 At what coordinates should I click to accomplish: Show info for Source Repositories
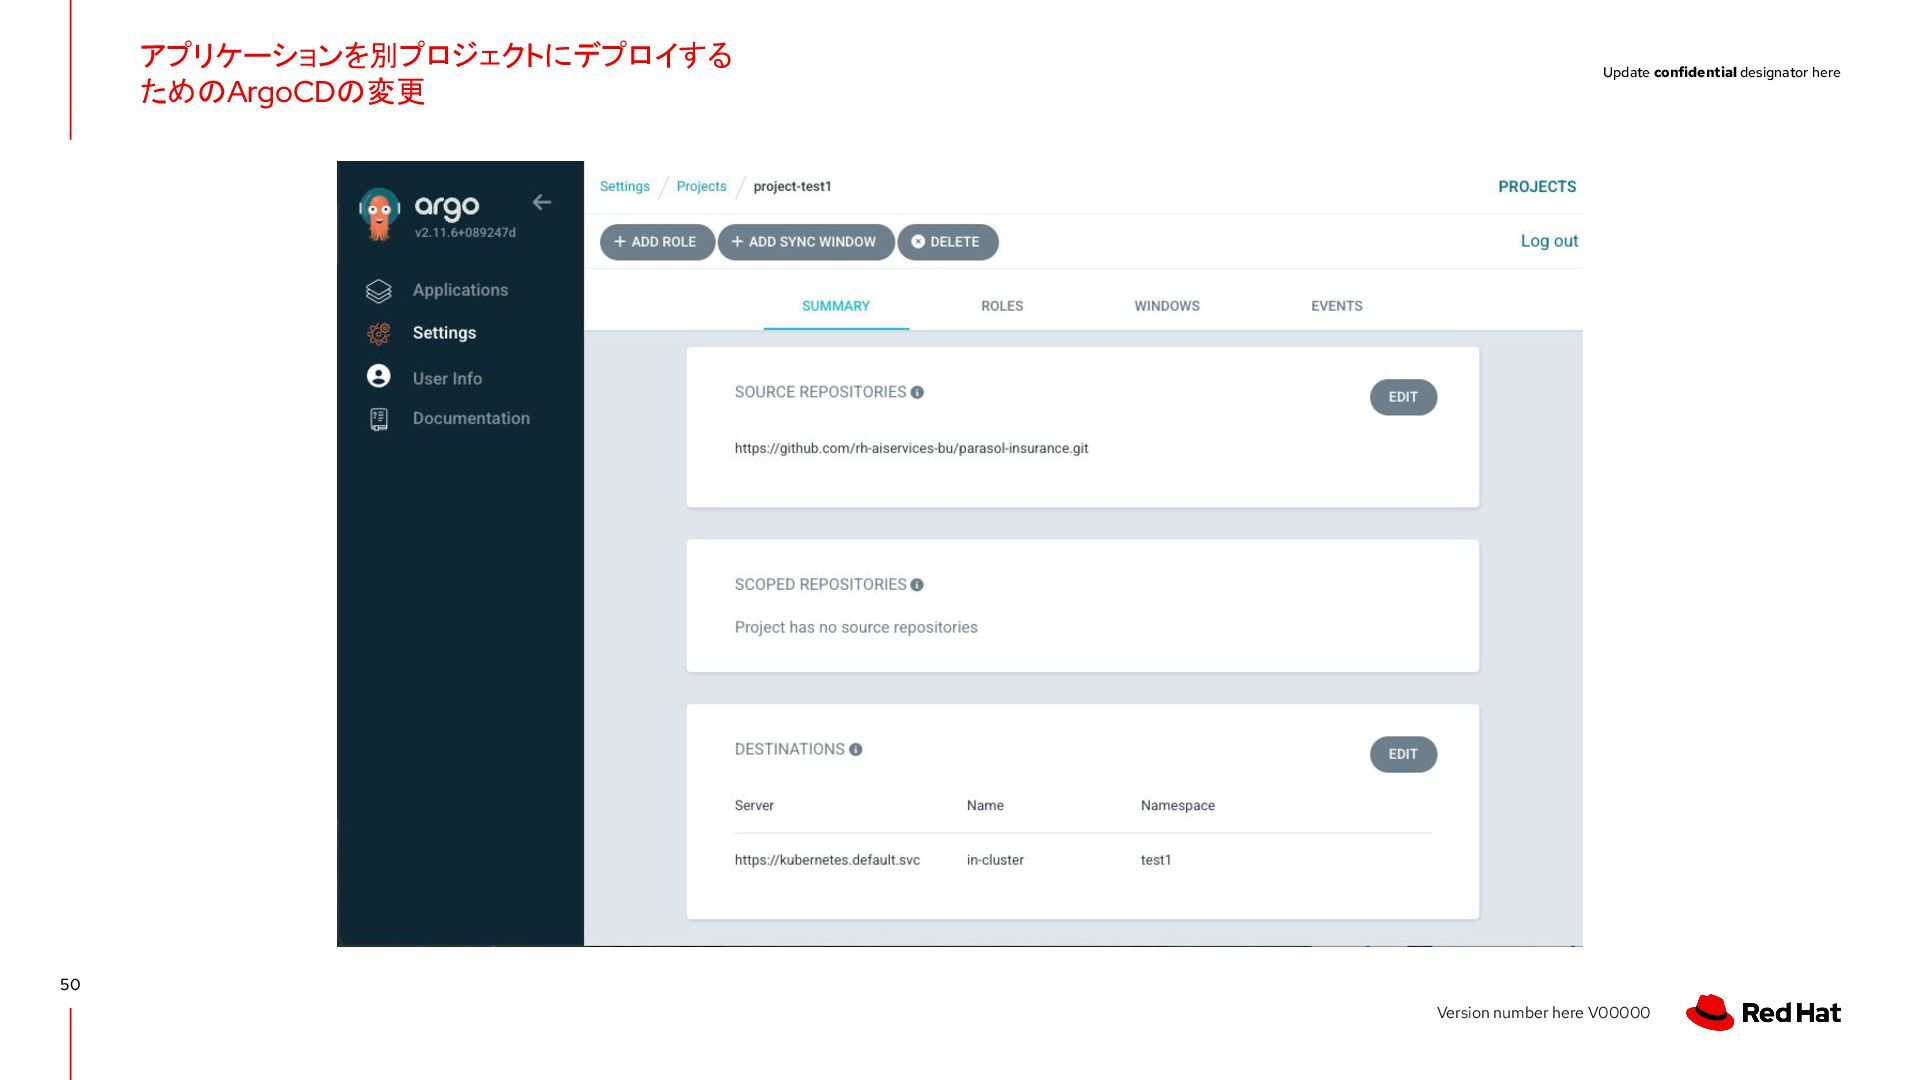pyautogui.click(x=917, y=393)
